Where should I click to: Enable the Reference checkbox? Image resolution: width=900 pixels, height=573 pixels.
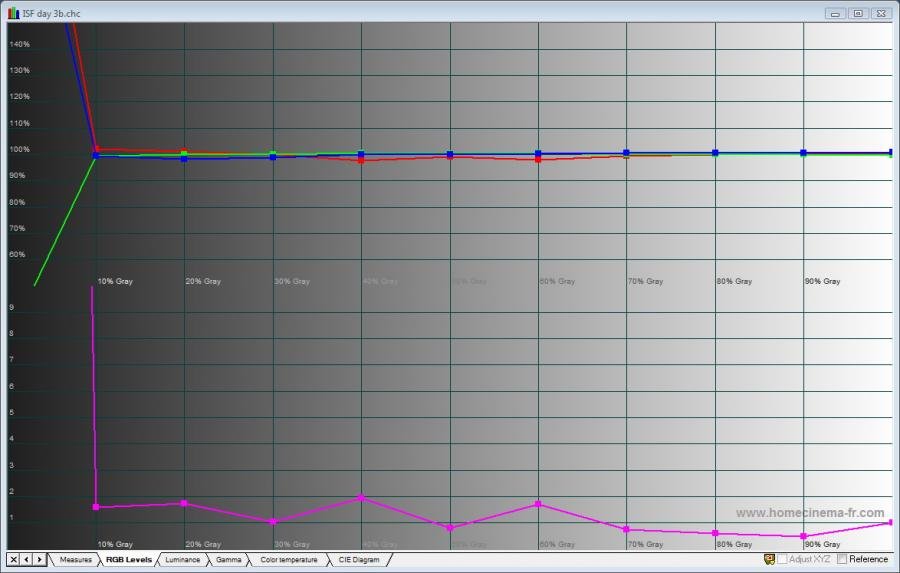click(x=842, y=559)
